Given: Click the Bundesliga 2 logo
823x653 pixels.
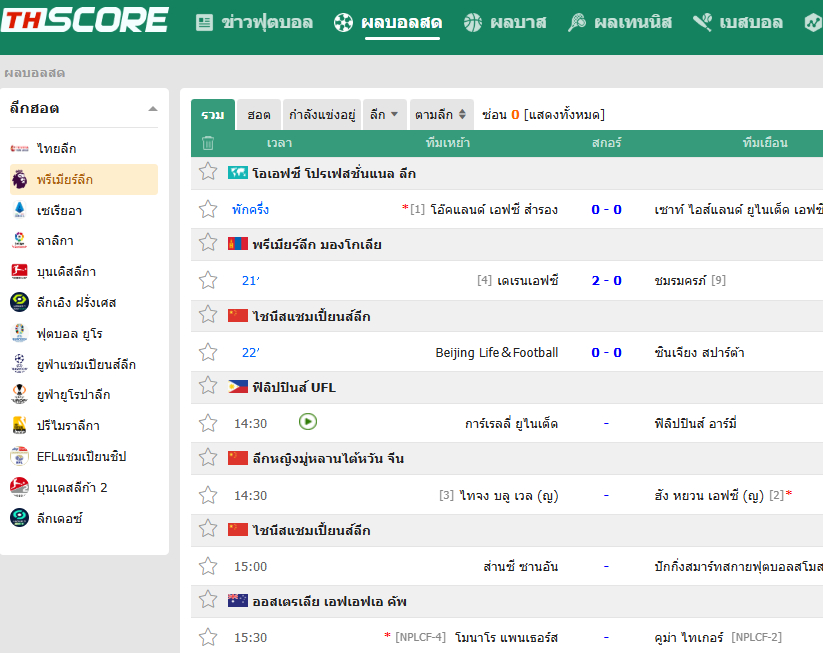Looking at the screenshot, I should (19, 487).
